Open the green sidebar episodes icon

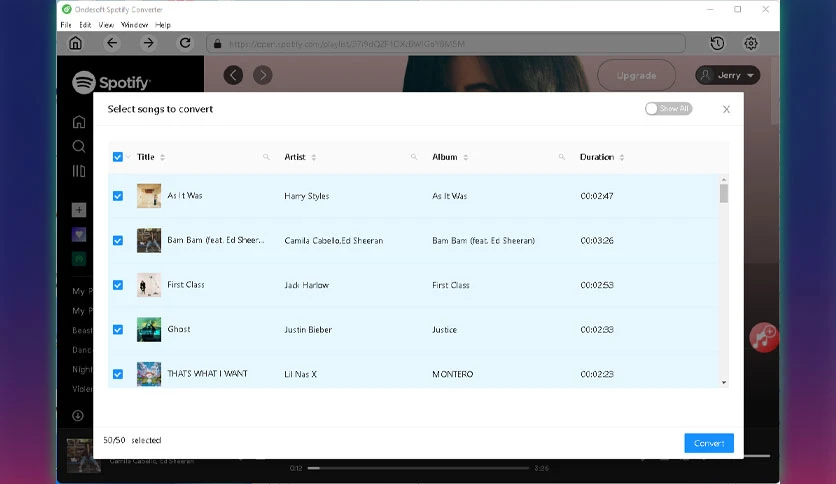pyautogui.click(x=79, y=259)
